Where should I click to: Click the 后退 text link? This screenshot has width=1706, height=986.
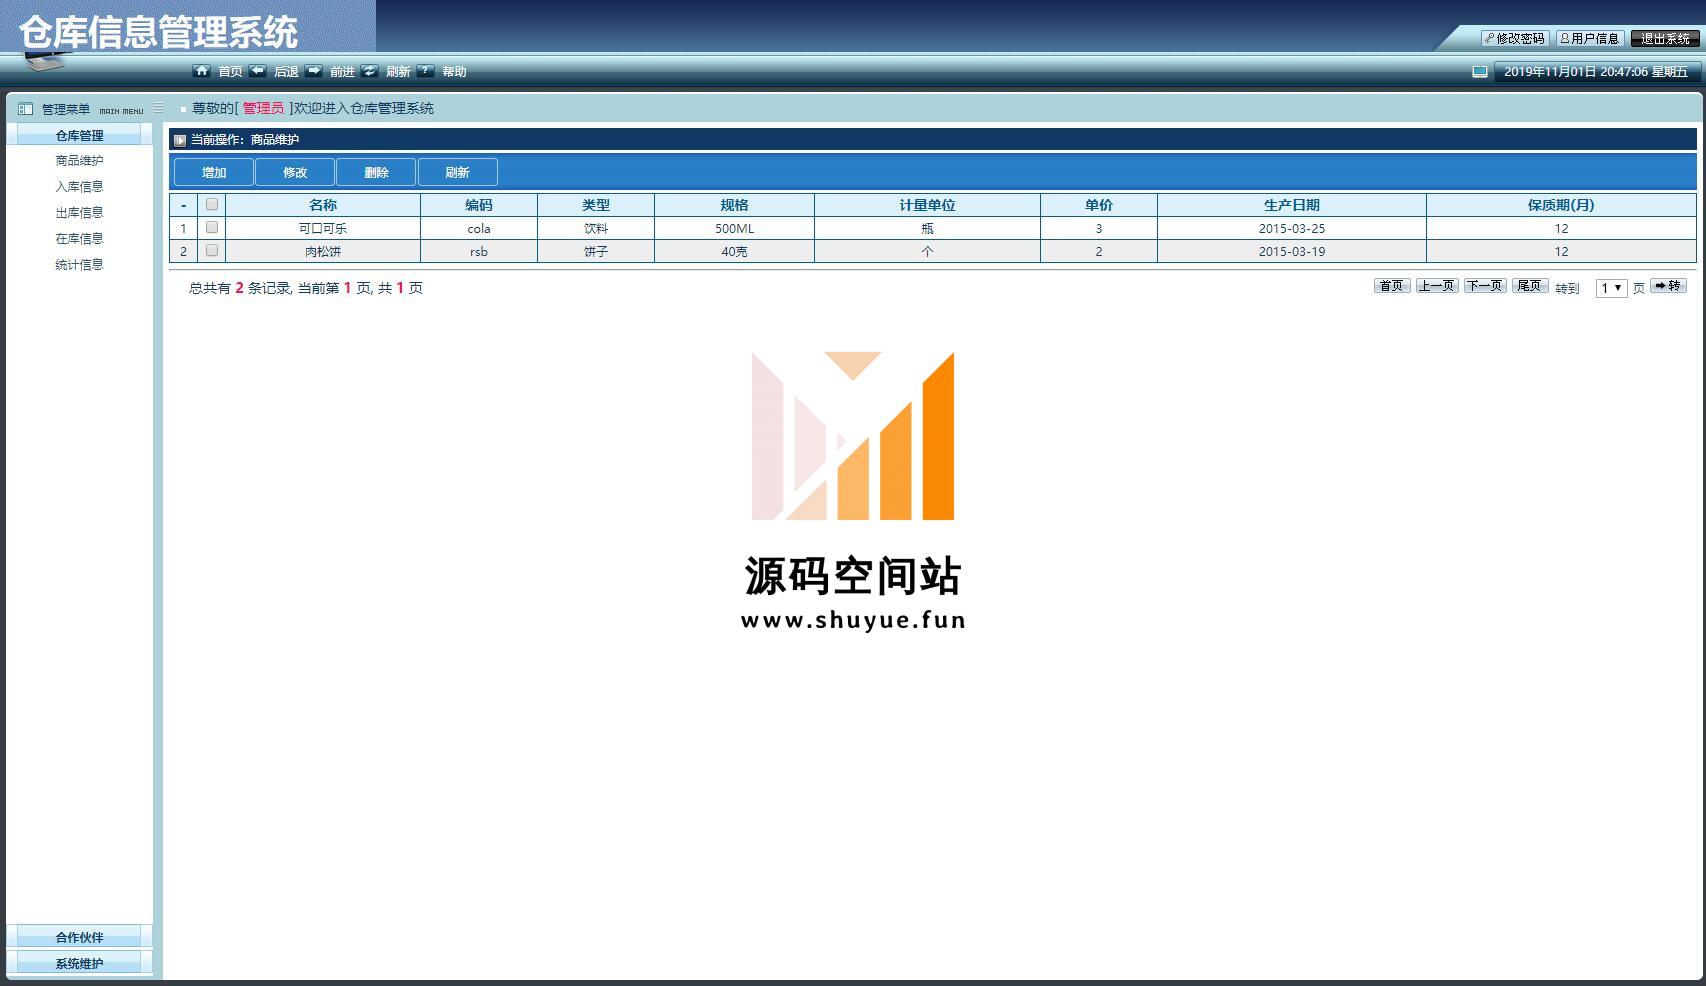(x=287, y=72)
